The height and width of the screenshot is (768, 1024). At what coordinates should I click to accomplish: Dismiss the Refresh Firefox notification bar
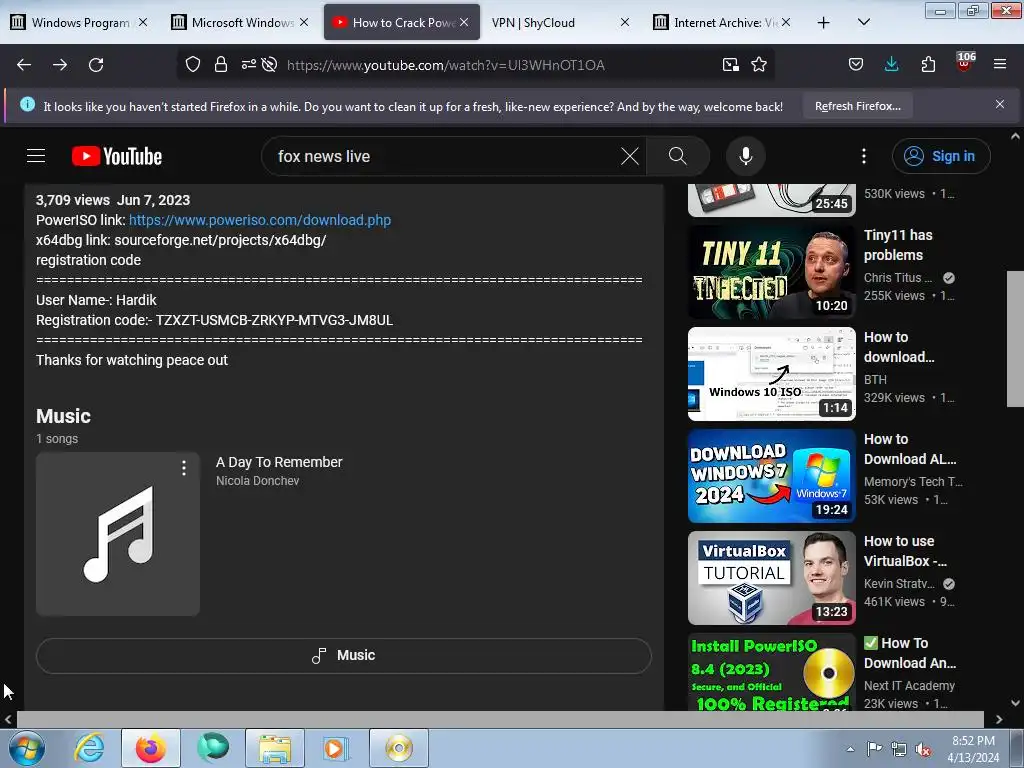(x=1000, y=104)
